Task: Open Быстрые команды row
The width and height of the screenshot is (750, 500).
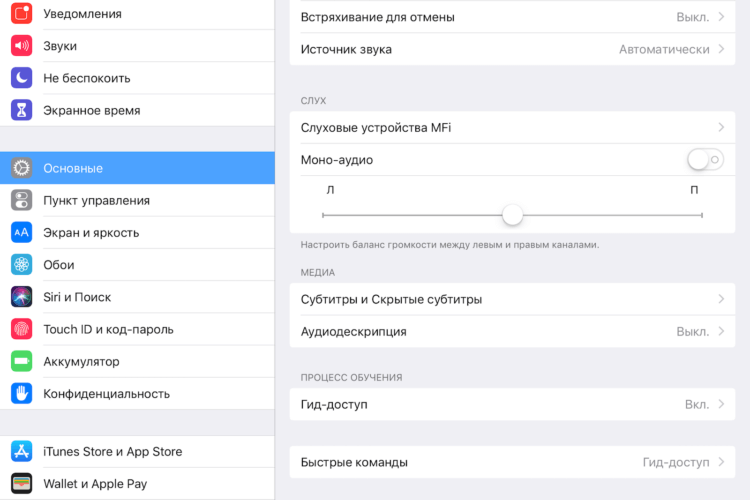Action: coord(512,462)
